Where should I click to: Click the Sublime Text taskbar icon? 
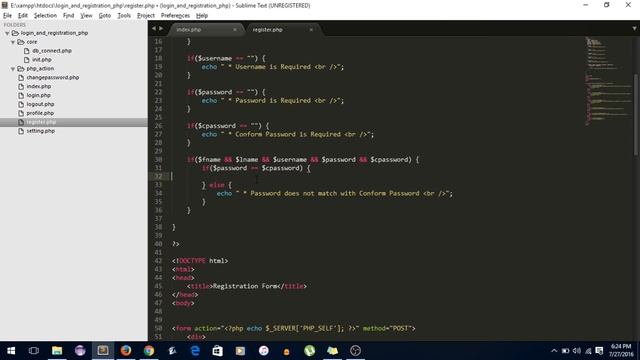pyautogui.click(x=103, y=351)
